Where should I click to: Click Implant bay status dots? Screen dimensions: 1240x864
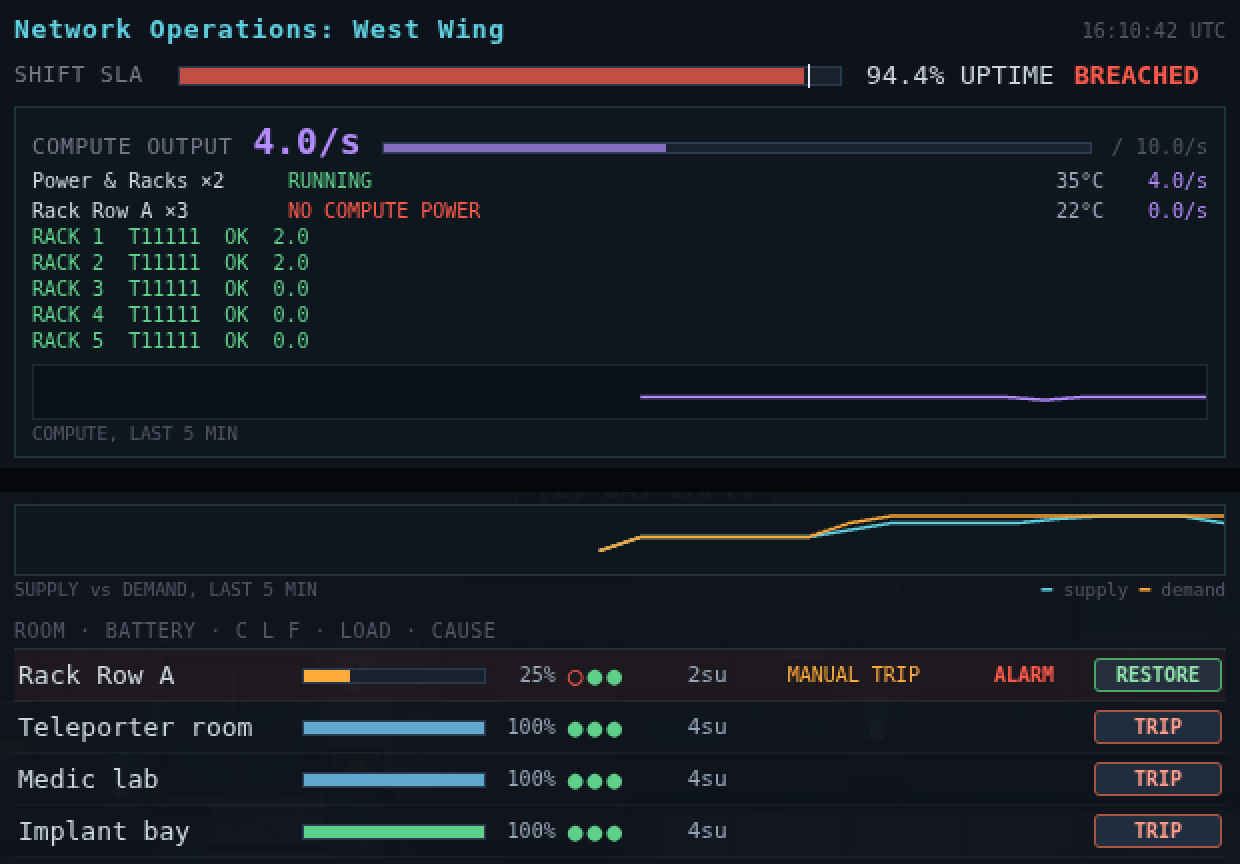(x=595, y=833)
